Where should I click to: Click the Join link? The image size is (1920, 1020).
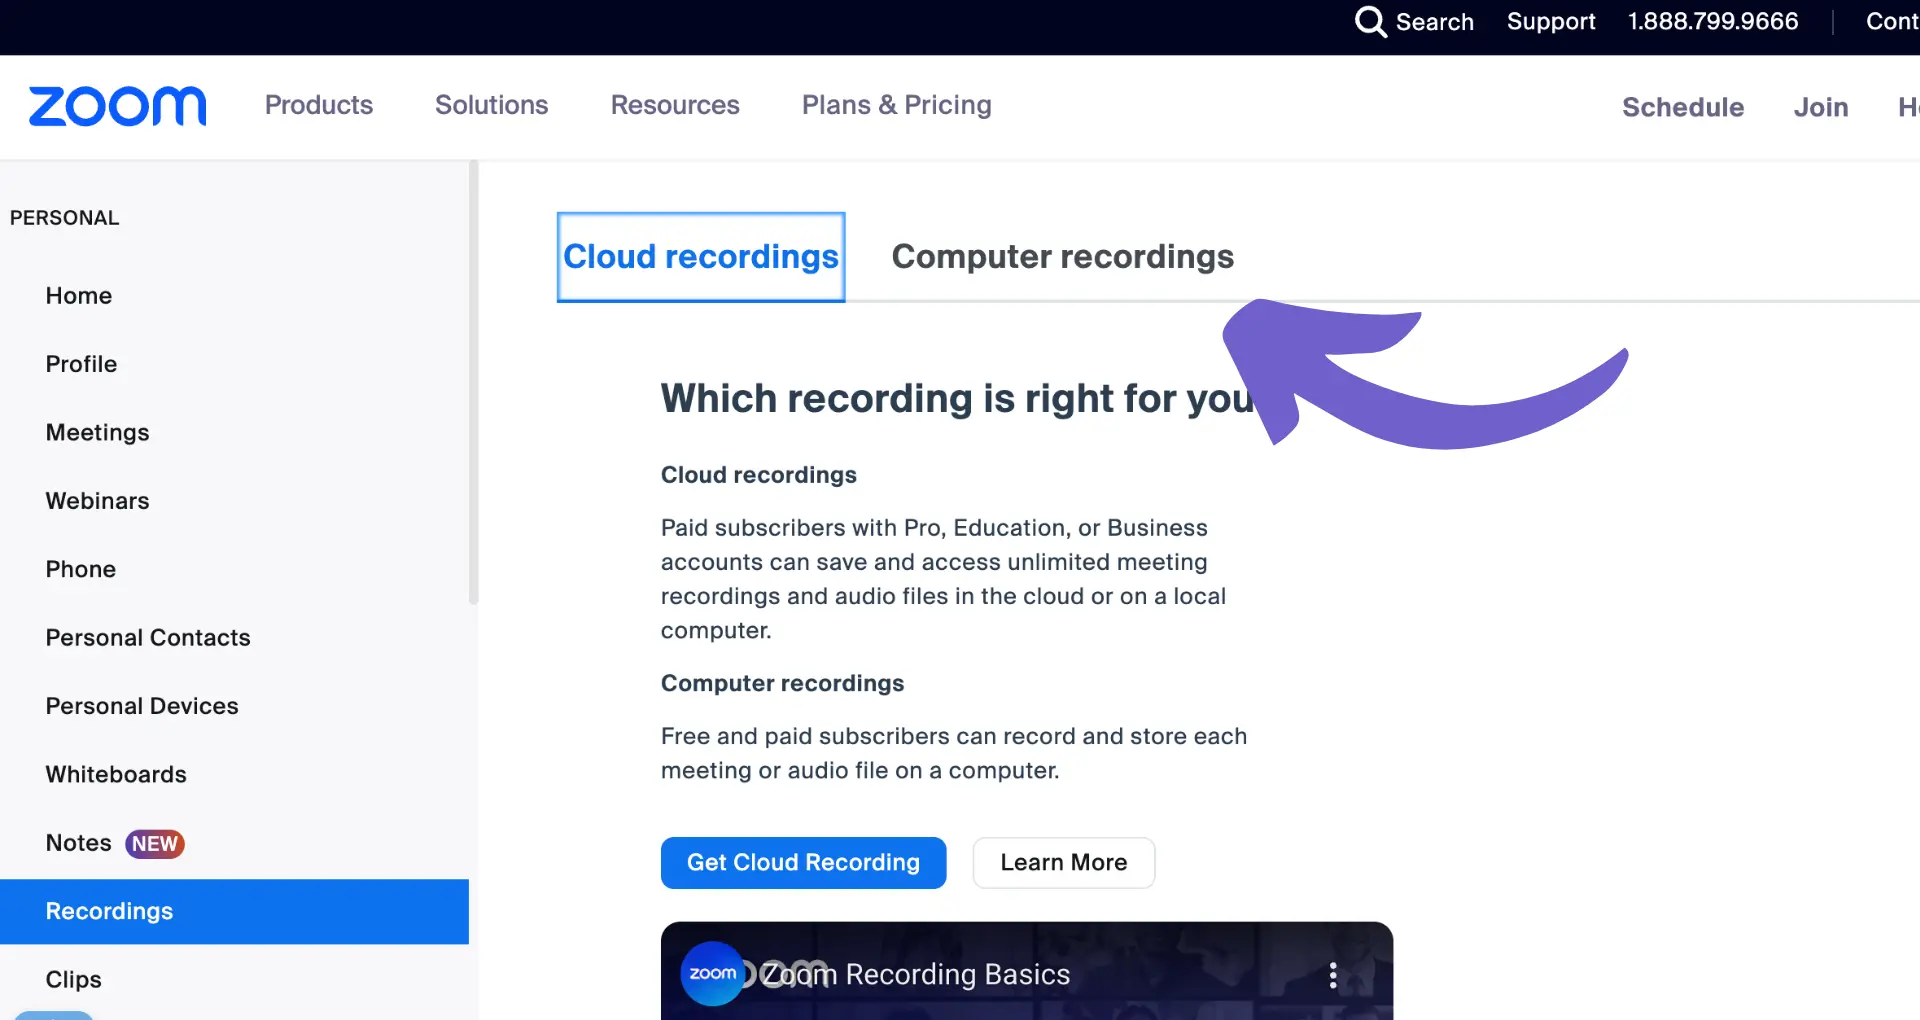pyautogui.click(x=1821, y=107)
